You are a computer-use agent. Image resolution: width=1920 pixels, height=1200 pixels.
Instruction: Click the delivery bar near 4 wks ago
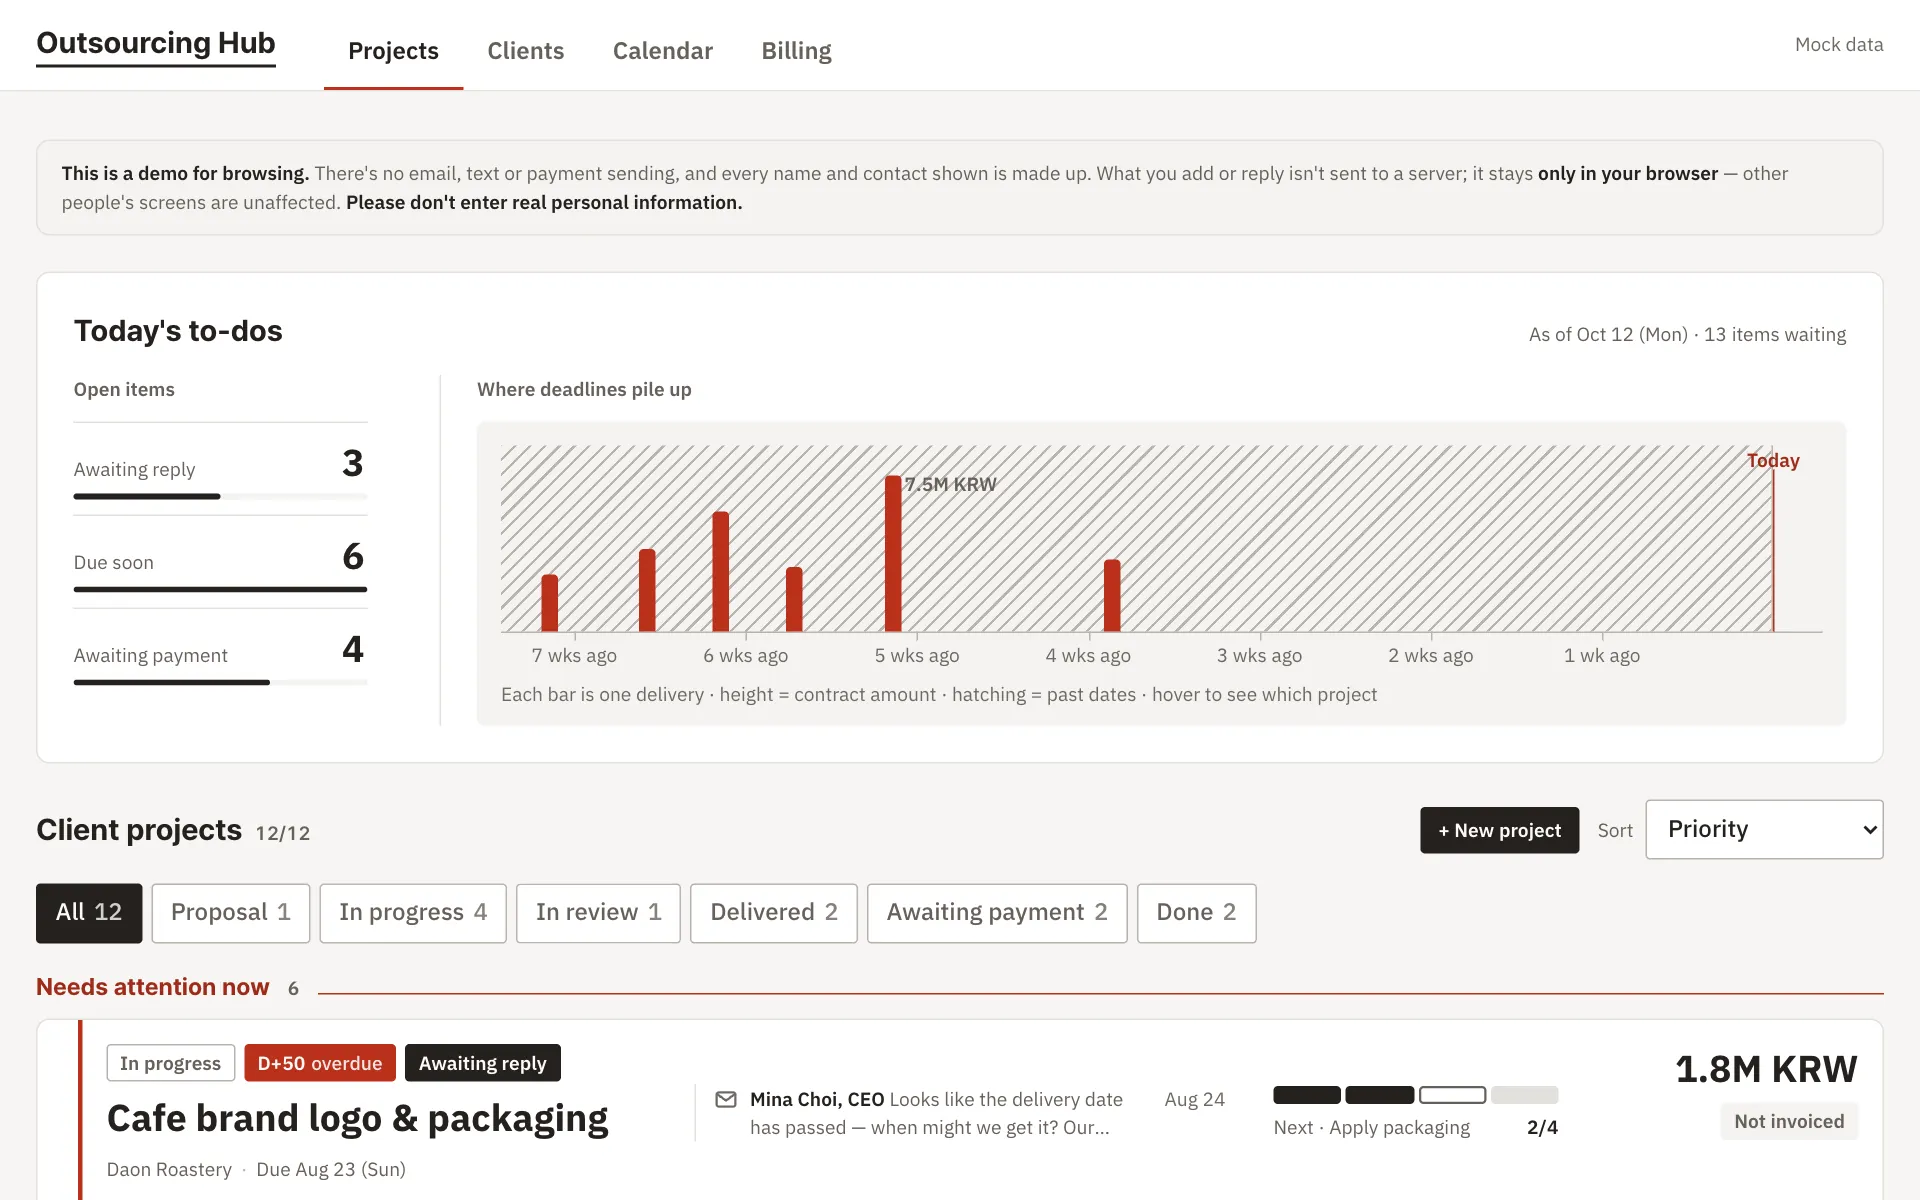1112,595
